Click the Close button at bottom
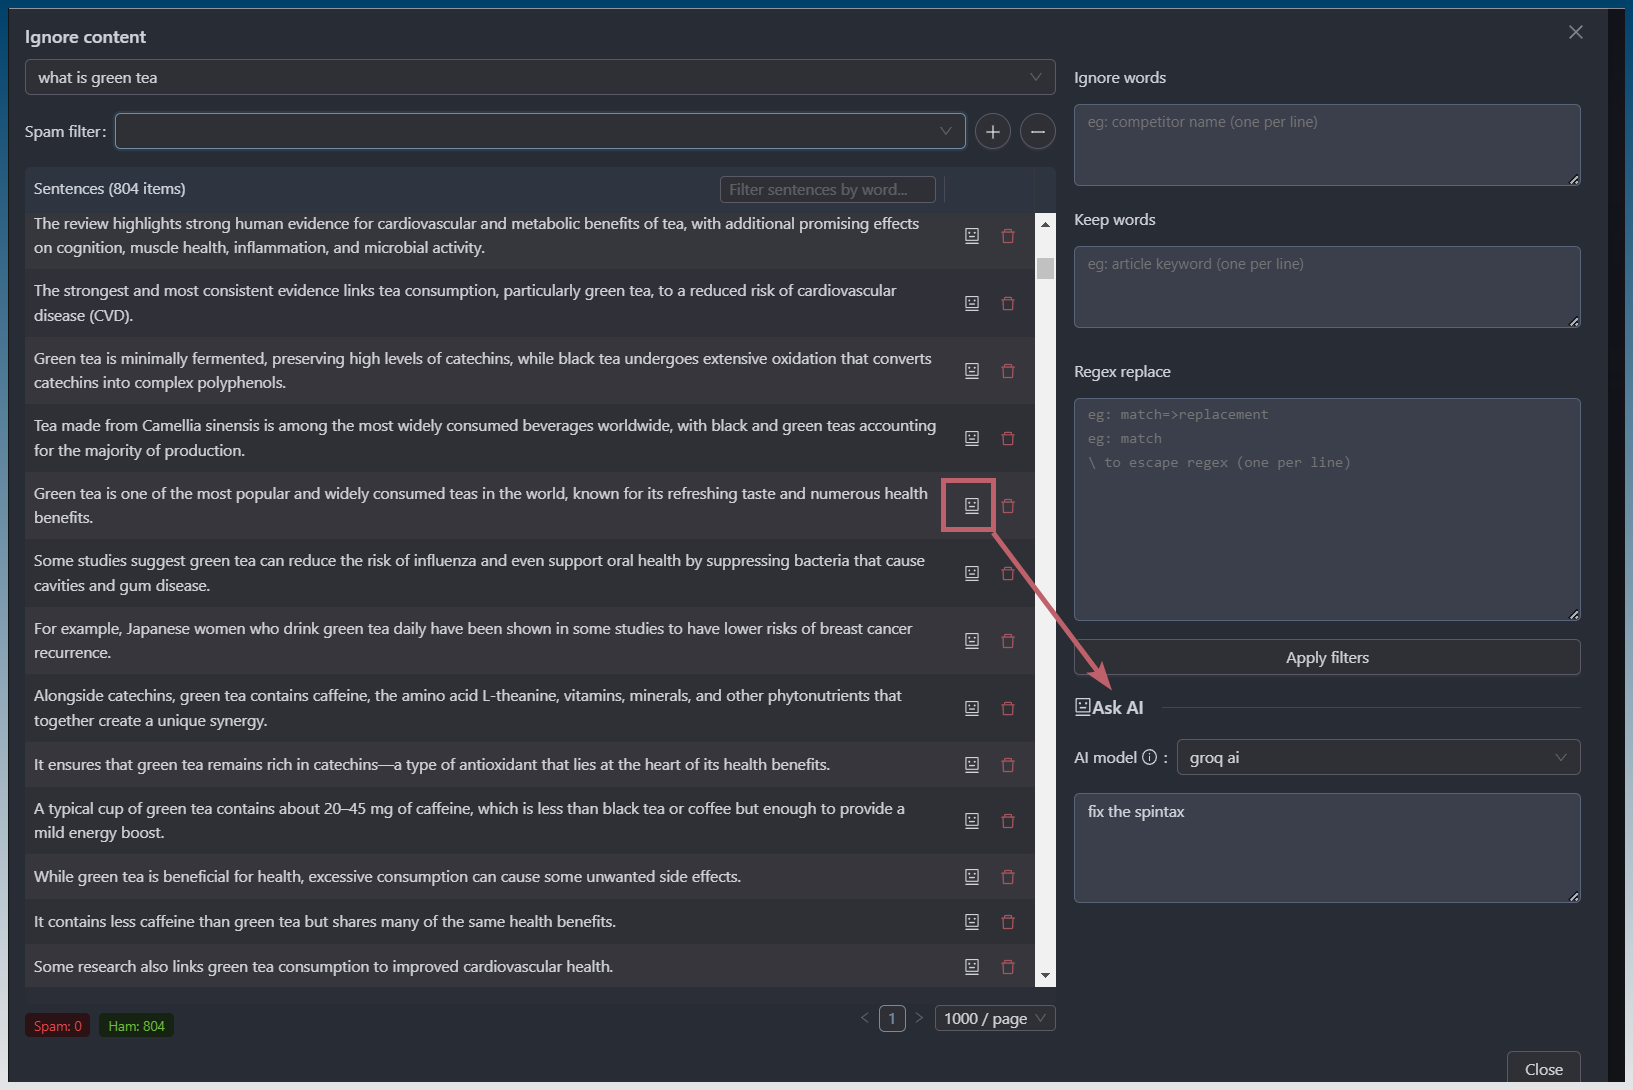Image resolution: width=1633 pixels, height=1090 pixels. point(1542,1069)
